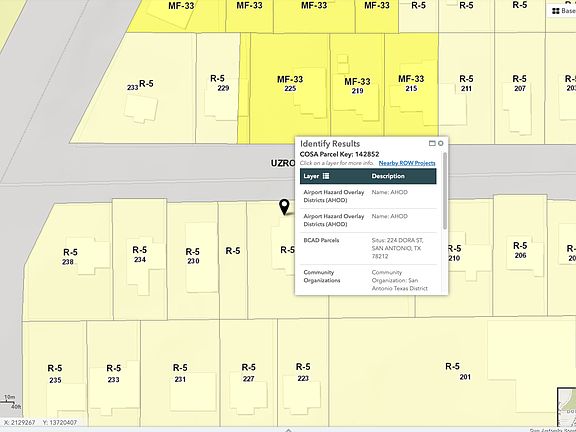Click the black location pin marker
The height and width of the screenshot is (432, 576).
pyautogui.click(x=284, y=207)
